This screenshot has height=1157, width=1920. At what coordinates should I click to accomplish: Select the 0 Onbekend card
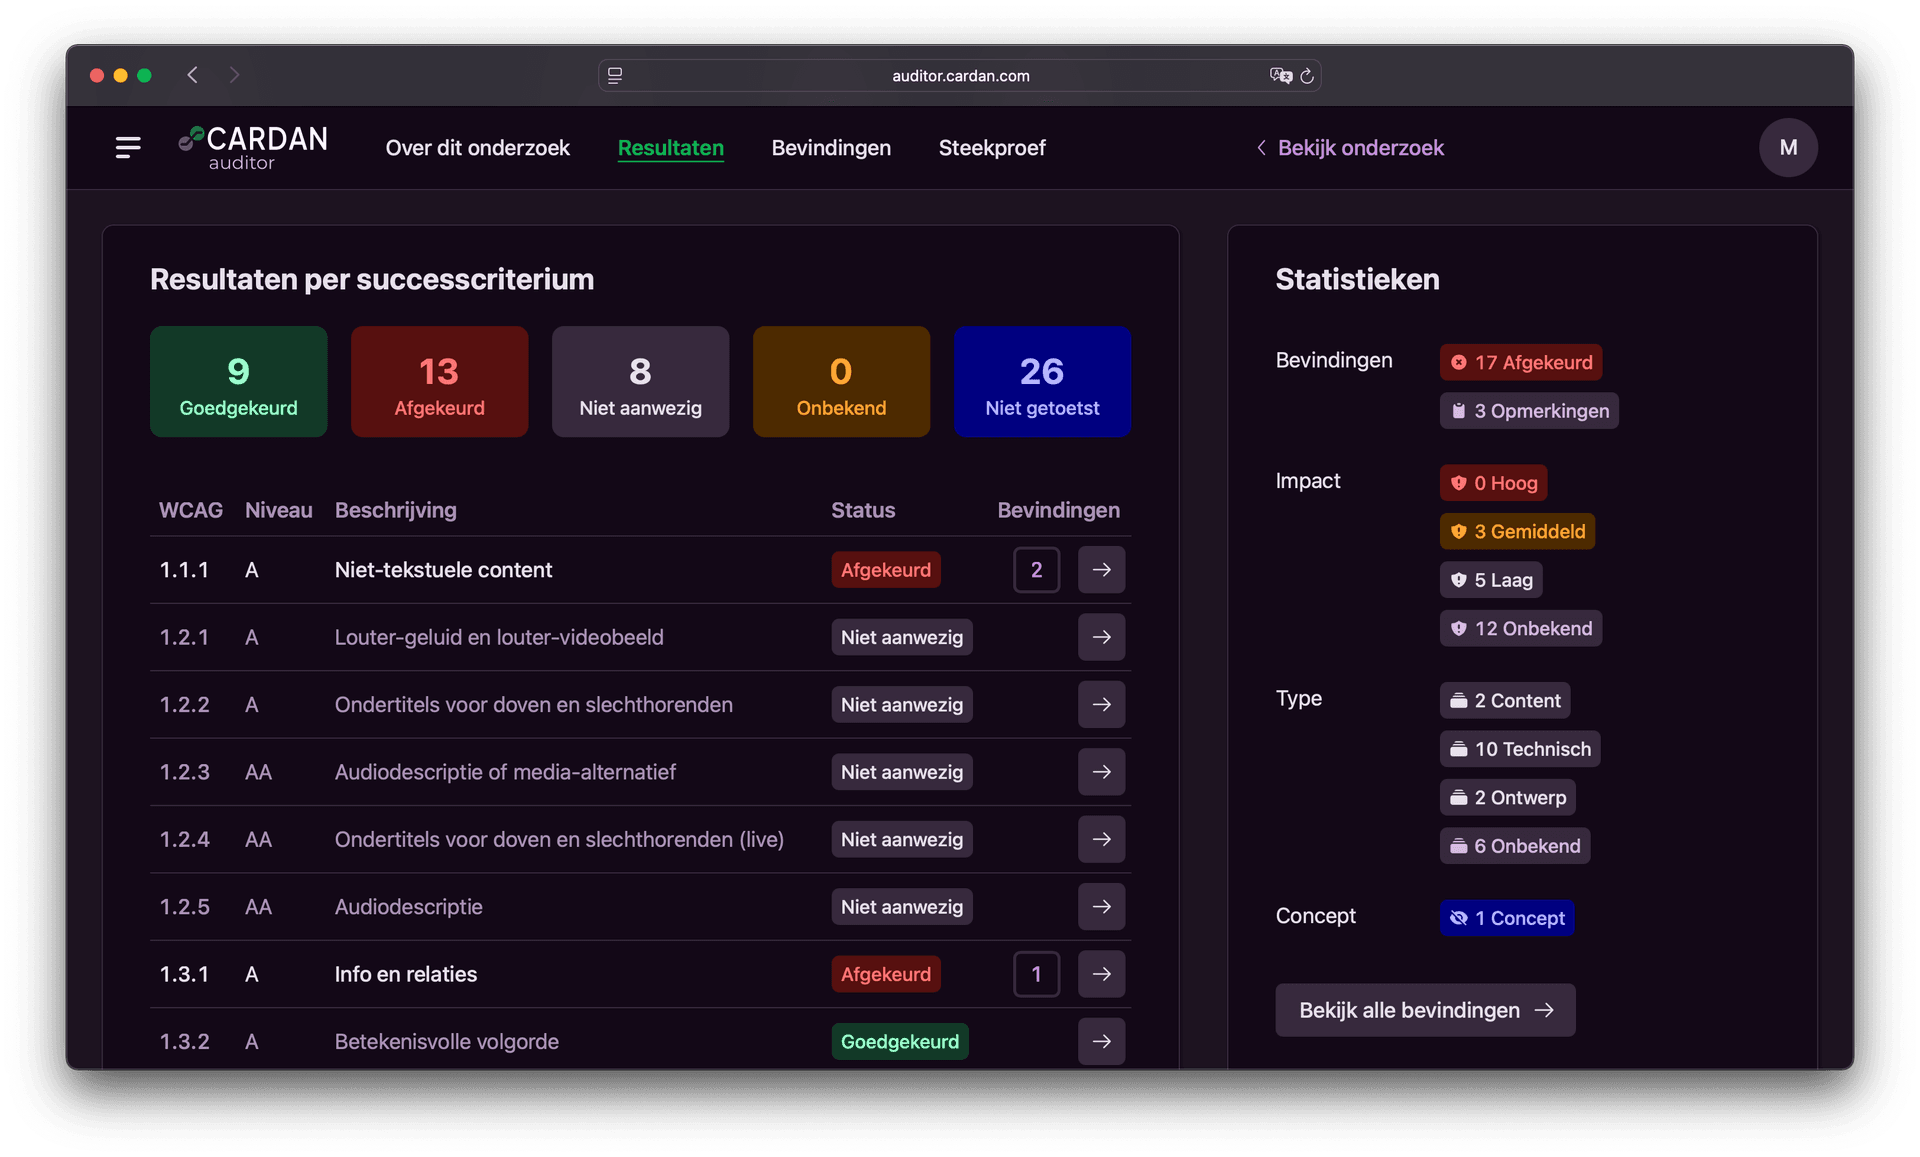841,381
